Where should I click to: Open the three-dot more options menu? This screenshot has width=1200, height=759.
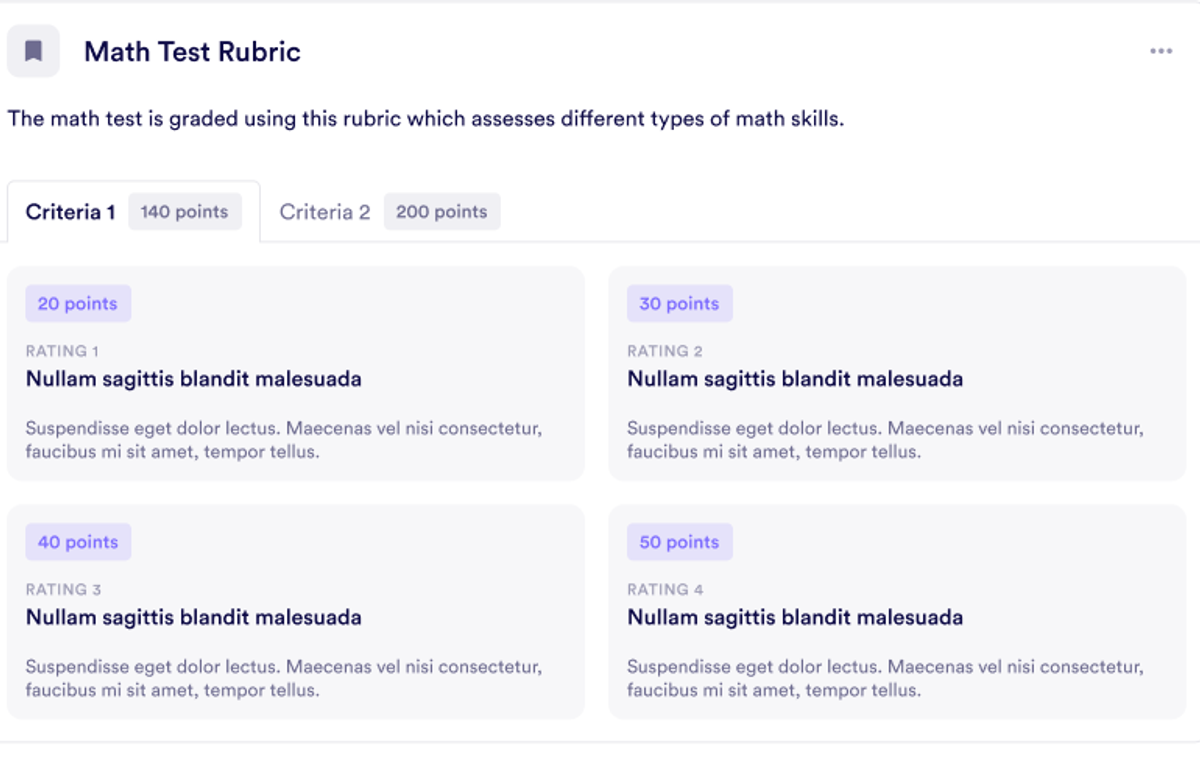pos(1161,51)
